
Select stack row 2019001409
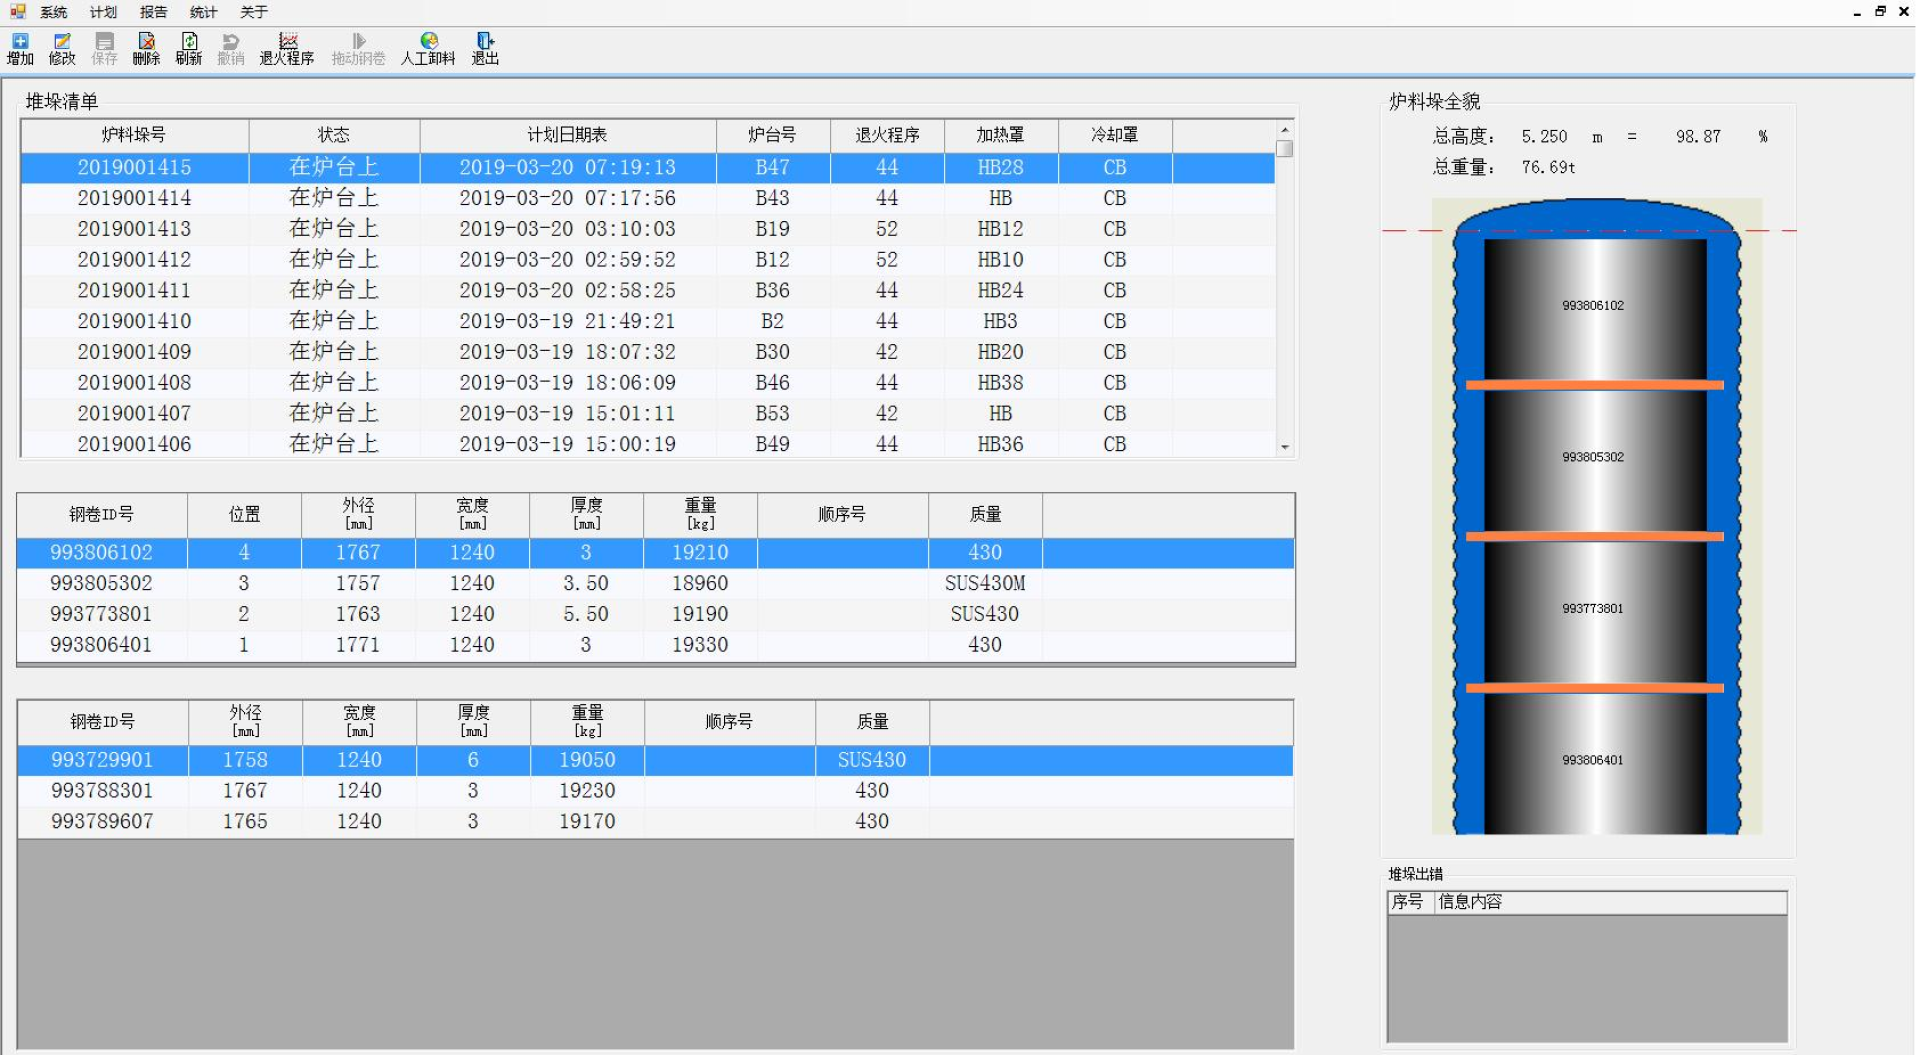pyautogui.click(x=647, y=352)
